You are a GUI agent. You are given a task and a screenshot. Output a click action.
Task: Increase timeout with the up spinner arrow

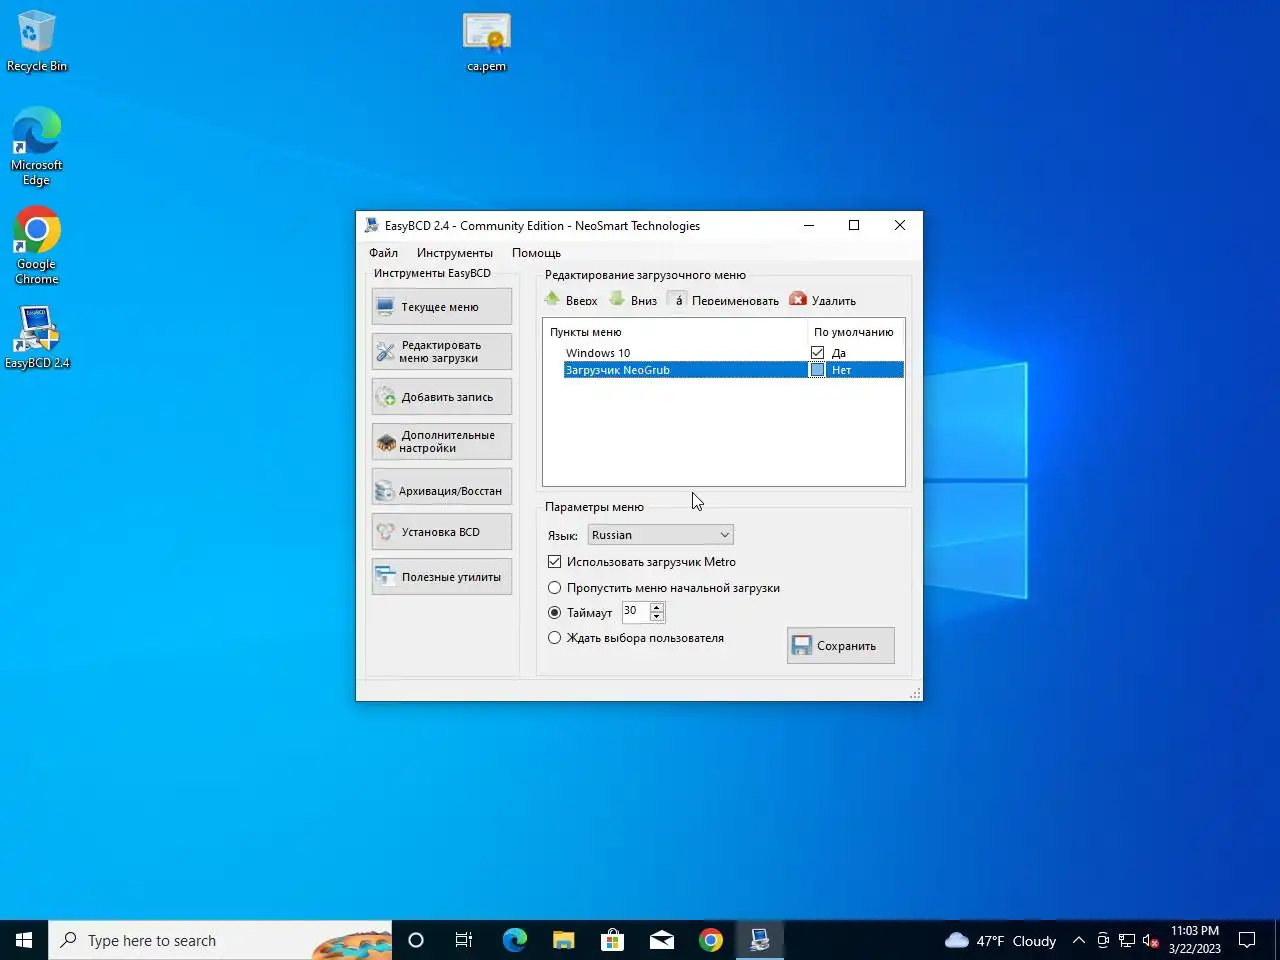[657, 607]
